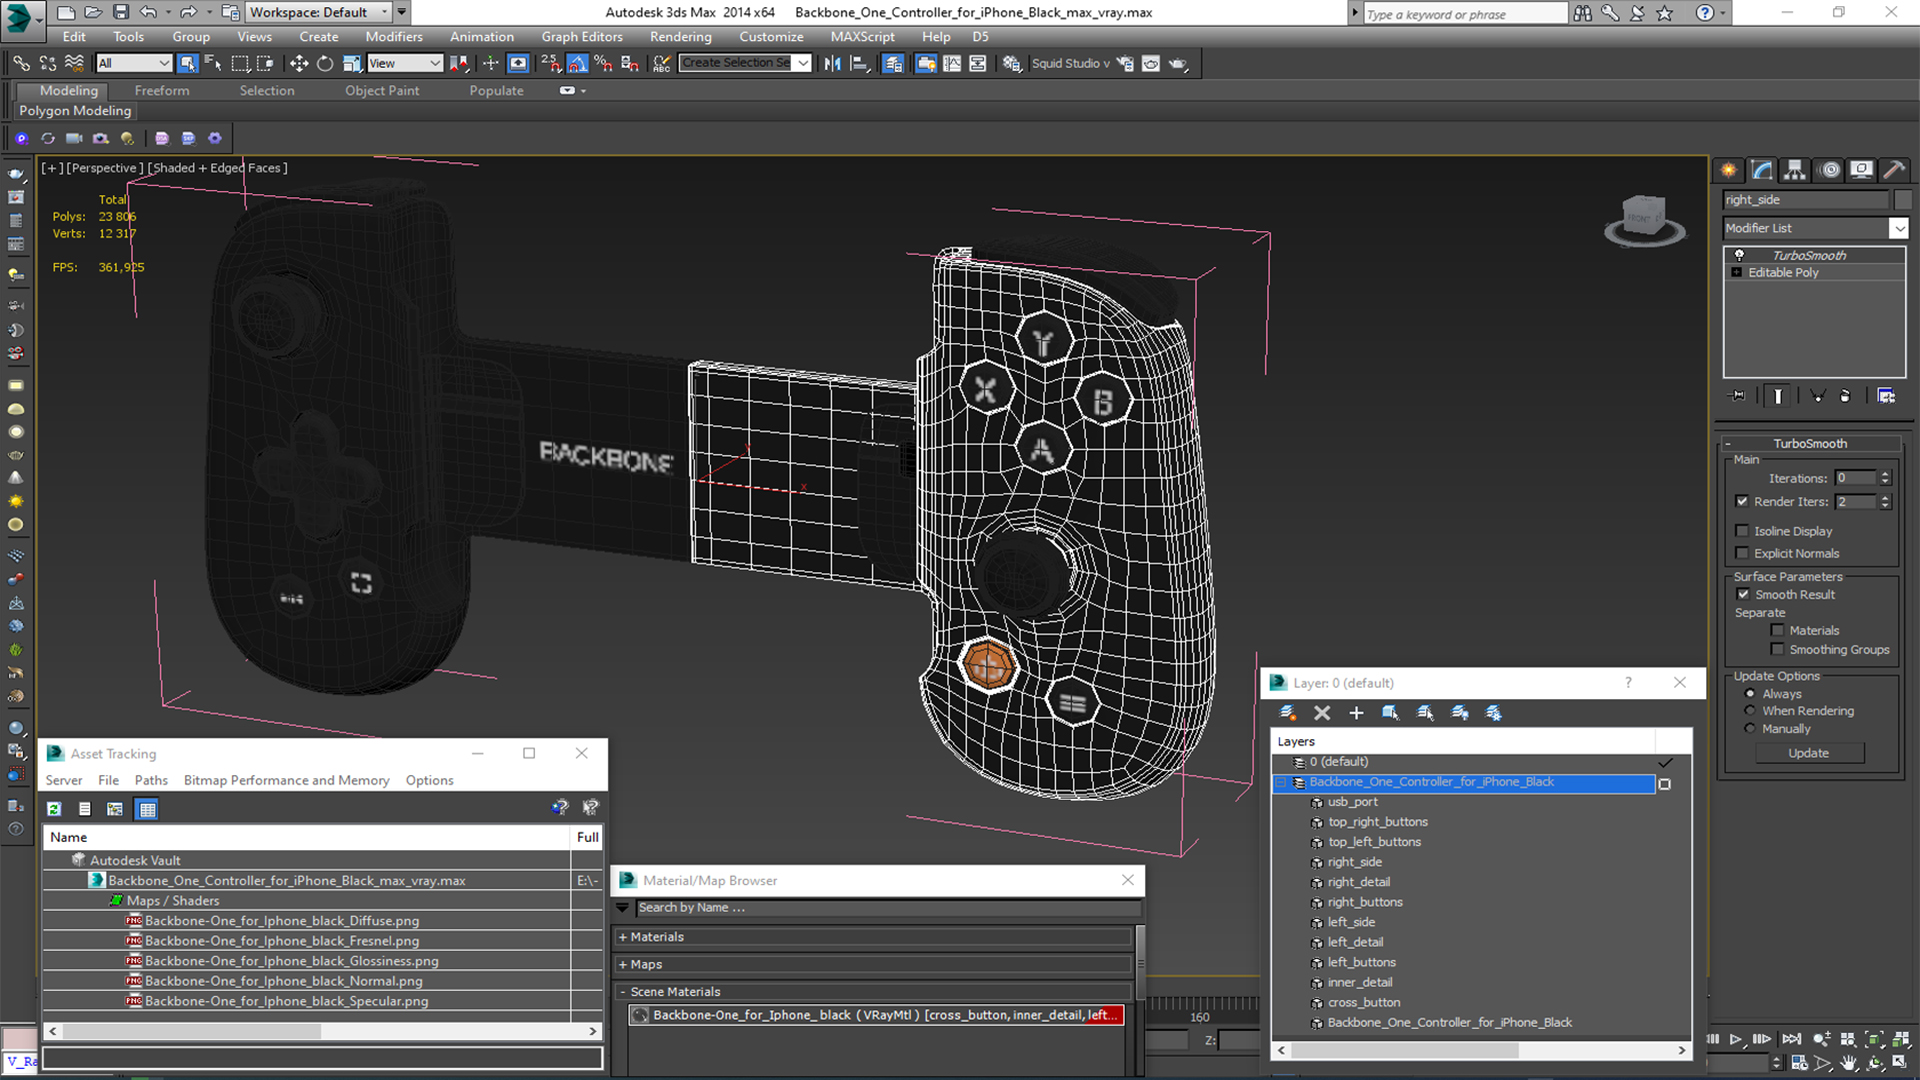The height and width of the screenshot is (1080, 1920).
Task: Click the teapot Render Production icon
Action: [1178, 63]
